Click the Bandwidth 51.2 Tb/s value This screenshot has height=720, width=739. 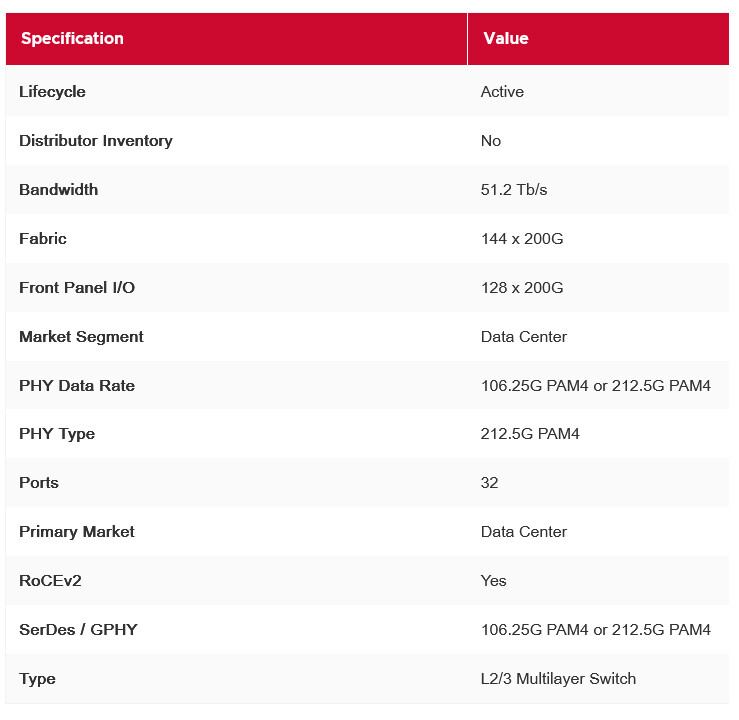tap(514, 189)
